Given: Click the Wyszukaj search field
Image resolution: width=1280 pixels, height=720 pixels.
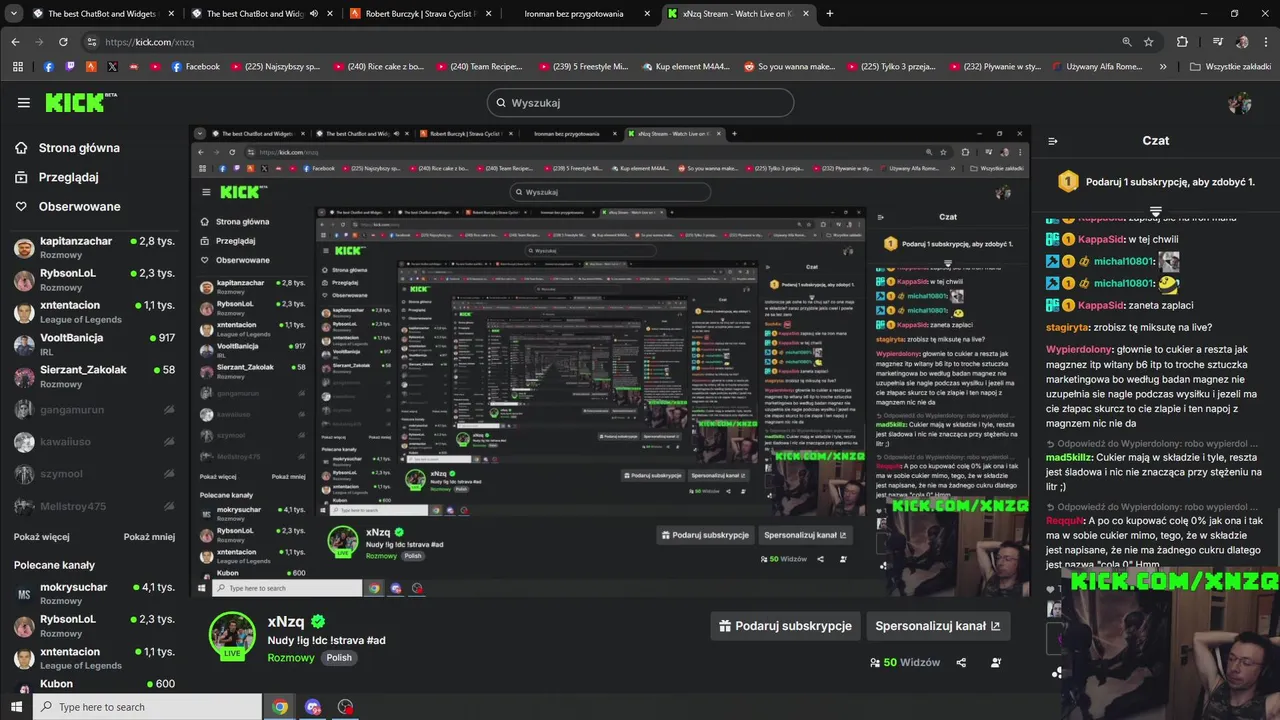Looking at the screenshot, I should (640, 102).
